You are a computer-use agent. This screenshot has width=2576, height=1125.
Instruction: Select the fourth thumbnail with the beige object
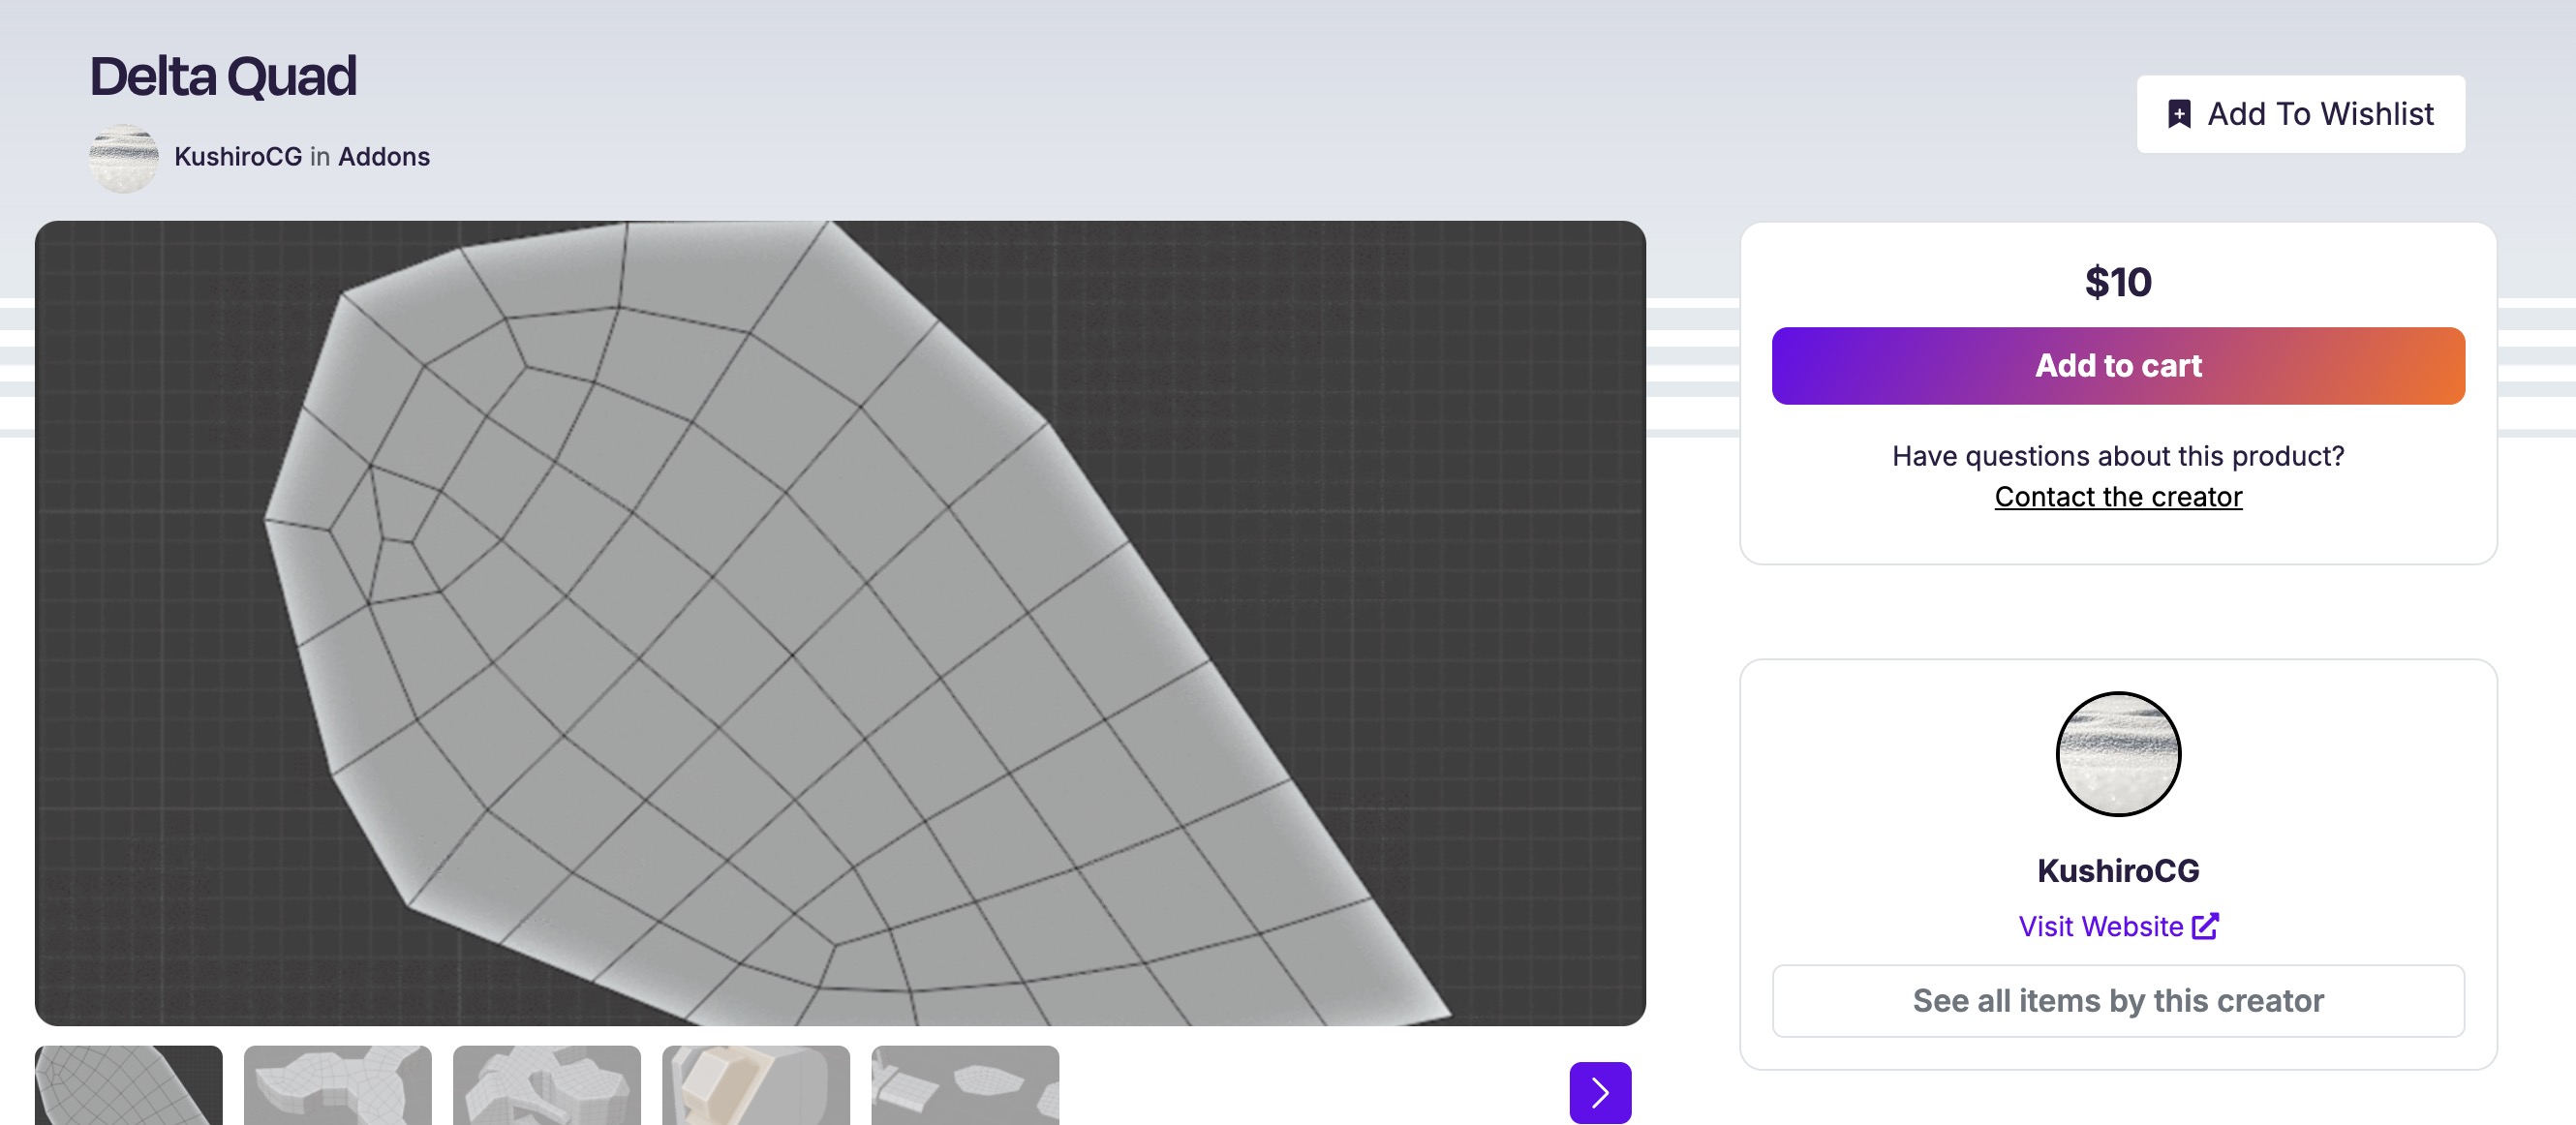click(x=756, y=1086)
